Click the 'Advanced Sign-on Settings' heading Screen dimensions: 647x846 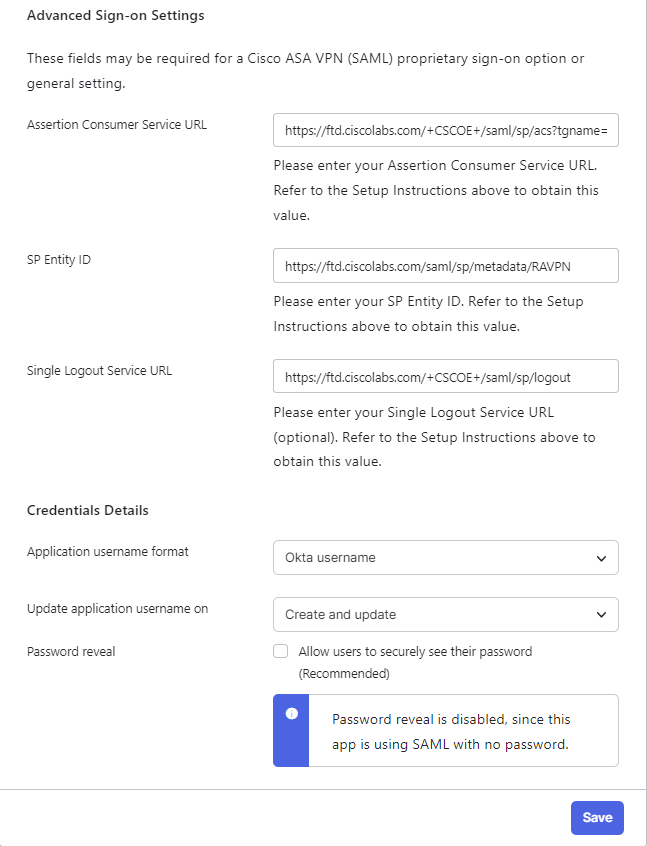coord(115,16)
